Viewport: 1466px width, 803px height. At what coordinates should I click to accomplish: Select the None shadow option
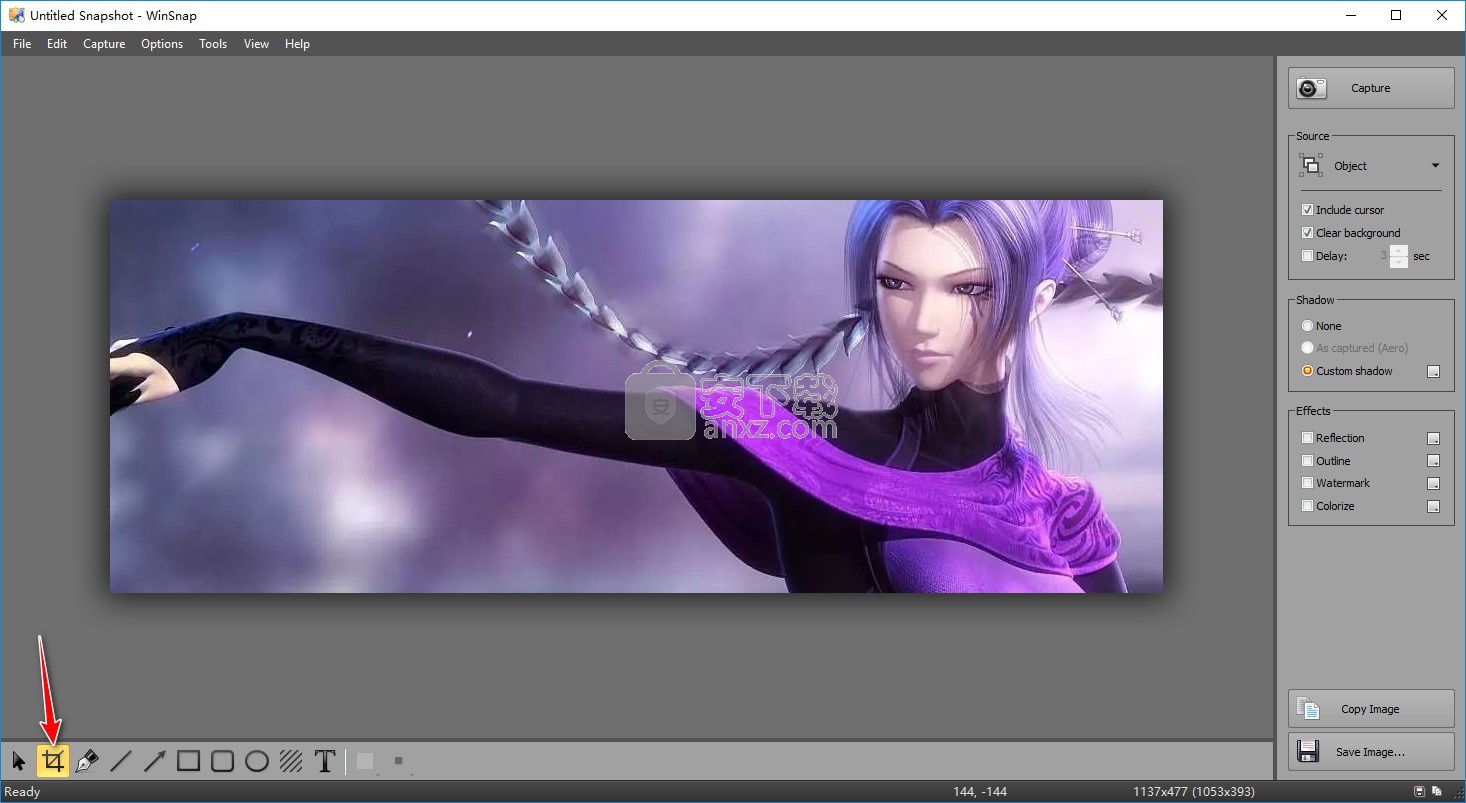[1307, 326]
